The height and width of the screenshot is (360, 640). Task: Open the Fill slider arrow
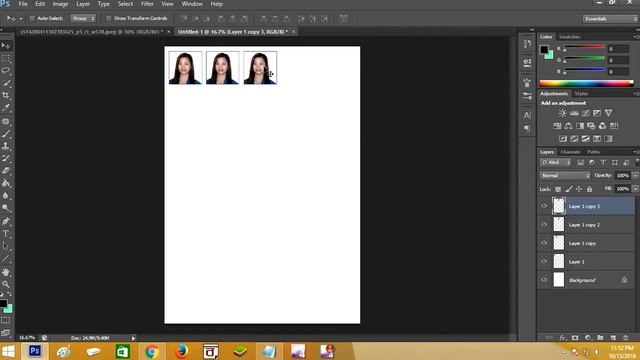click(635, 189)
